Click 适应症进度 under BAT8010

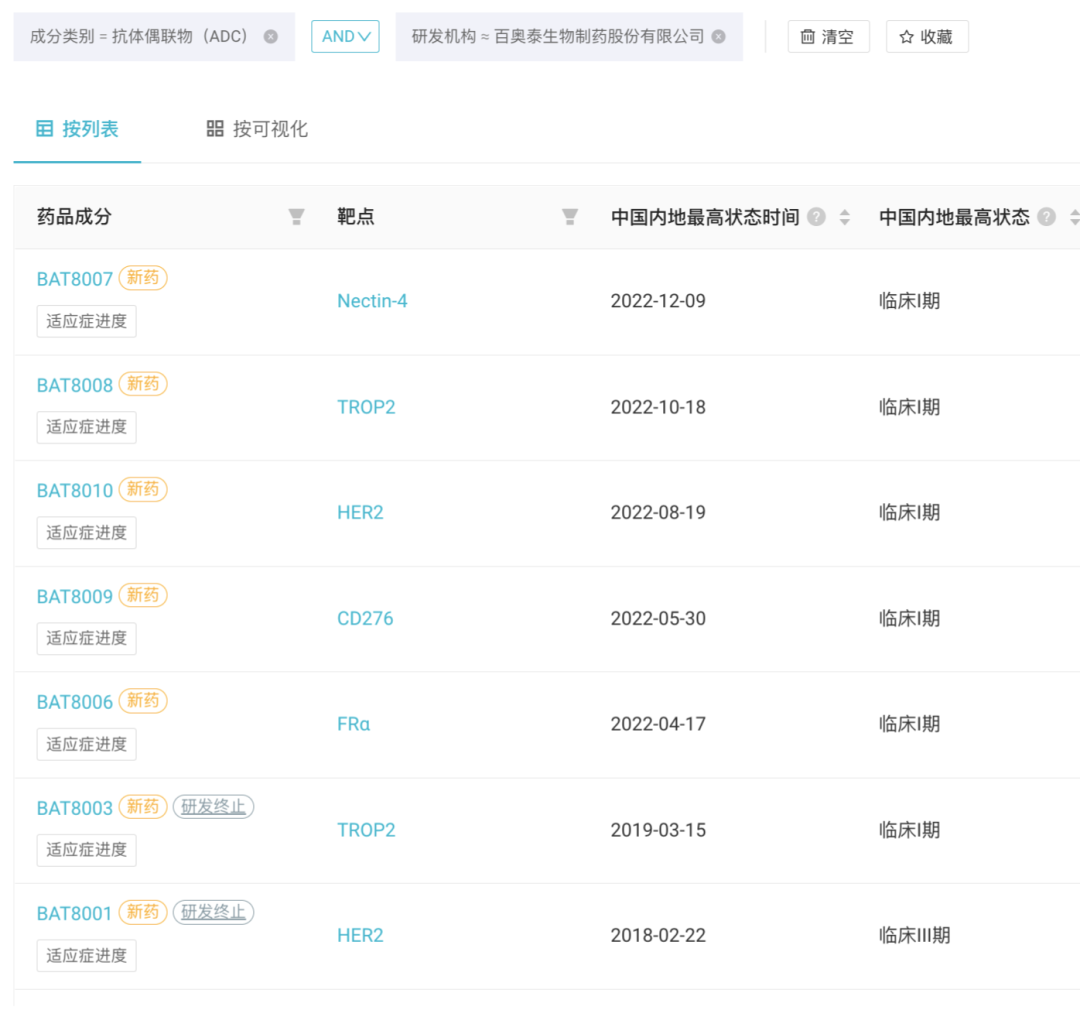(86, 532)
